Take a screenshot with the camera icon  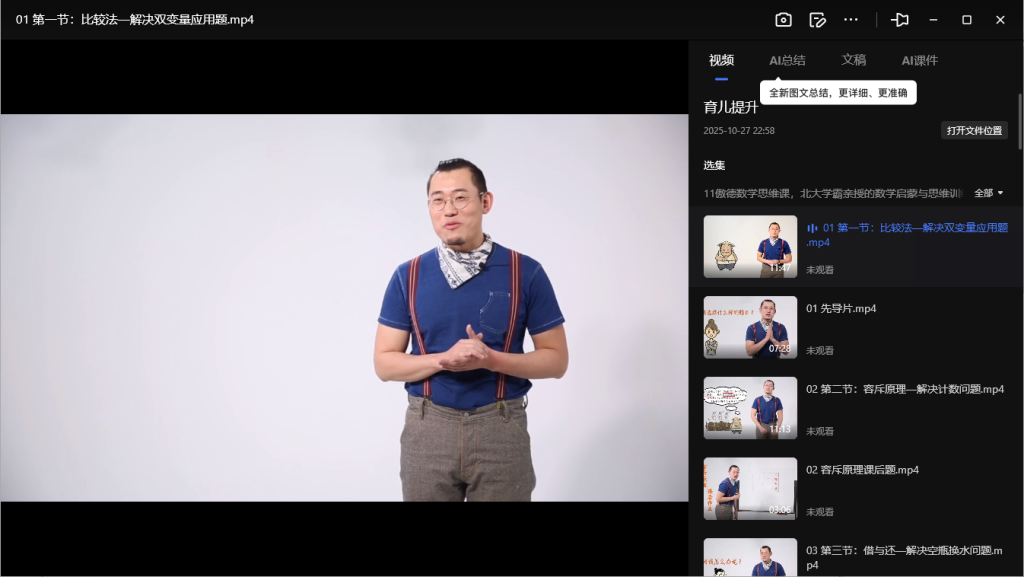783,20
